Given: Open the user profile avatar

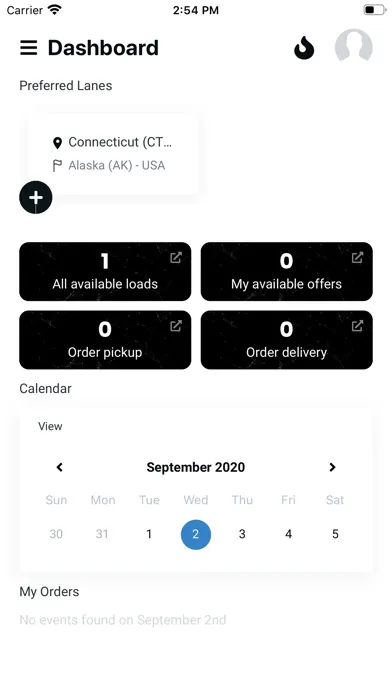Looking at the screenshot, I should (353, 47).
